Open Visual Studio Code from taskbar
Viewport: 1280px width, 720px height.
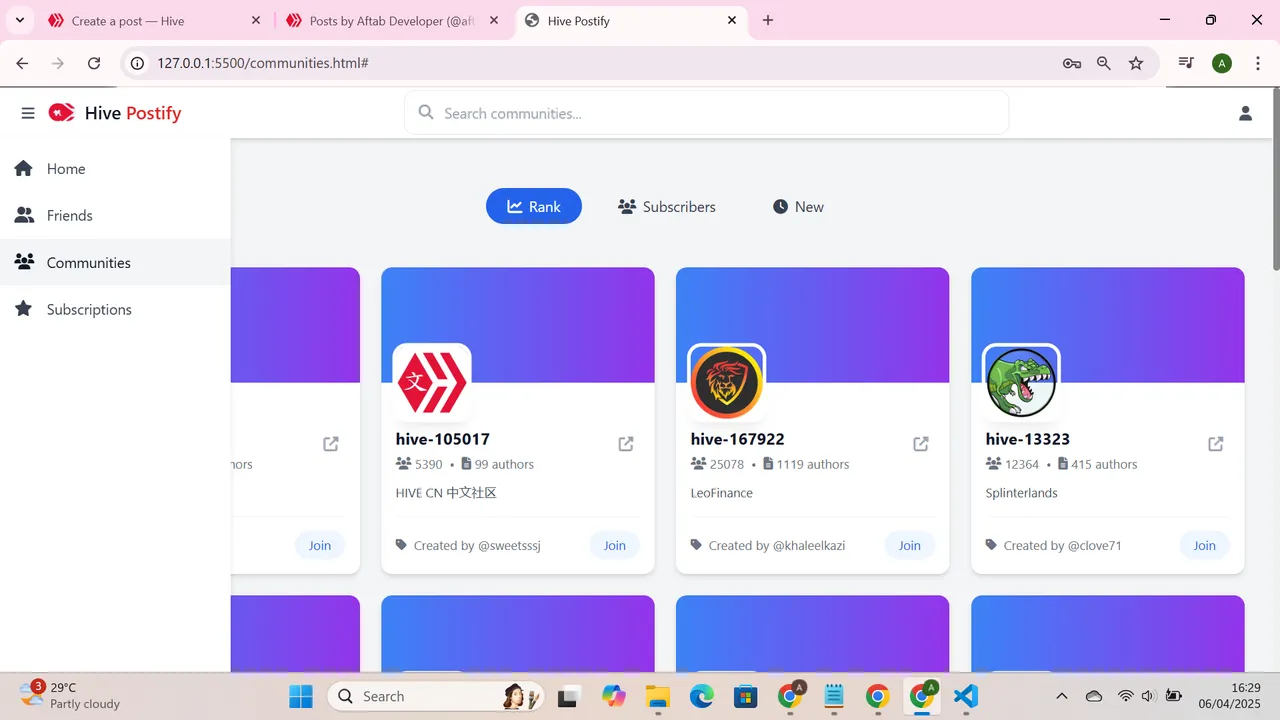(965, 696)
